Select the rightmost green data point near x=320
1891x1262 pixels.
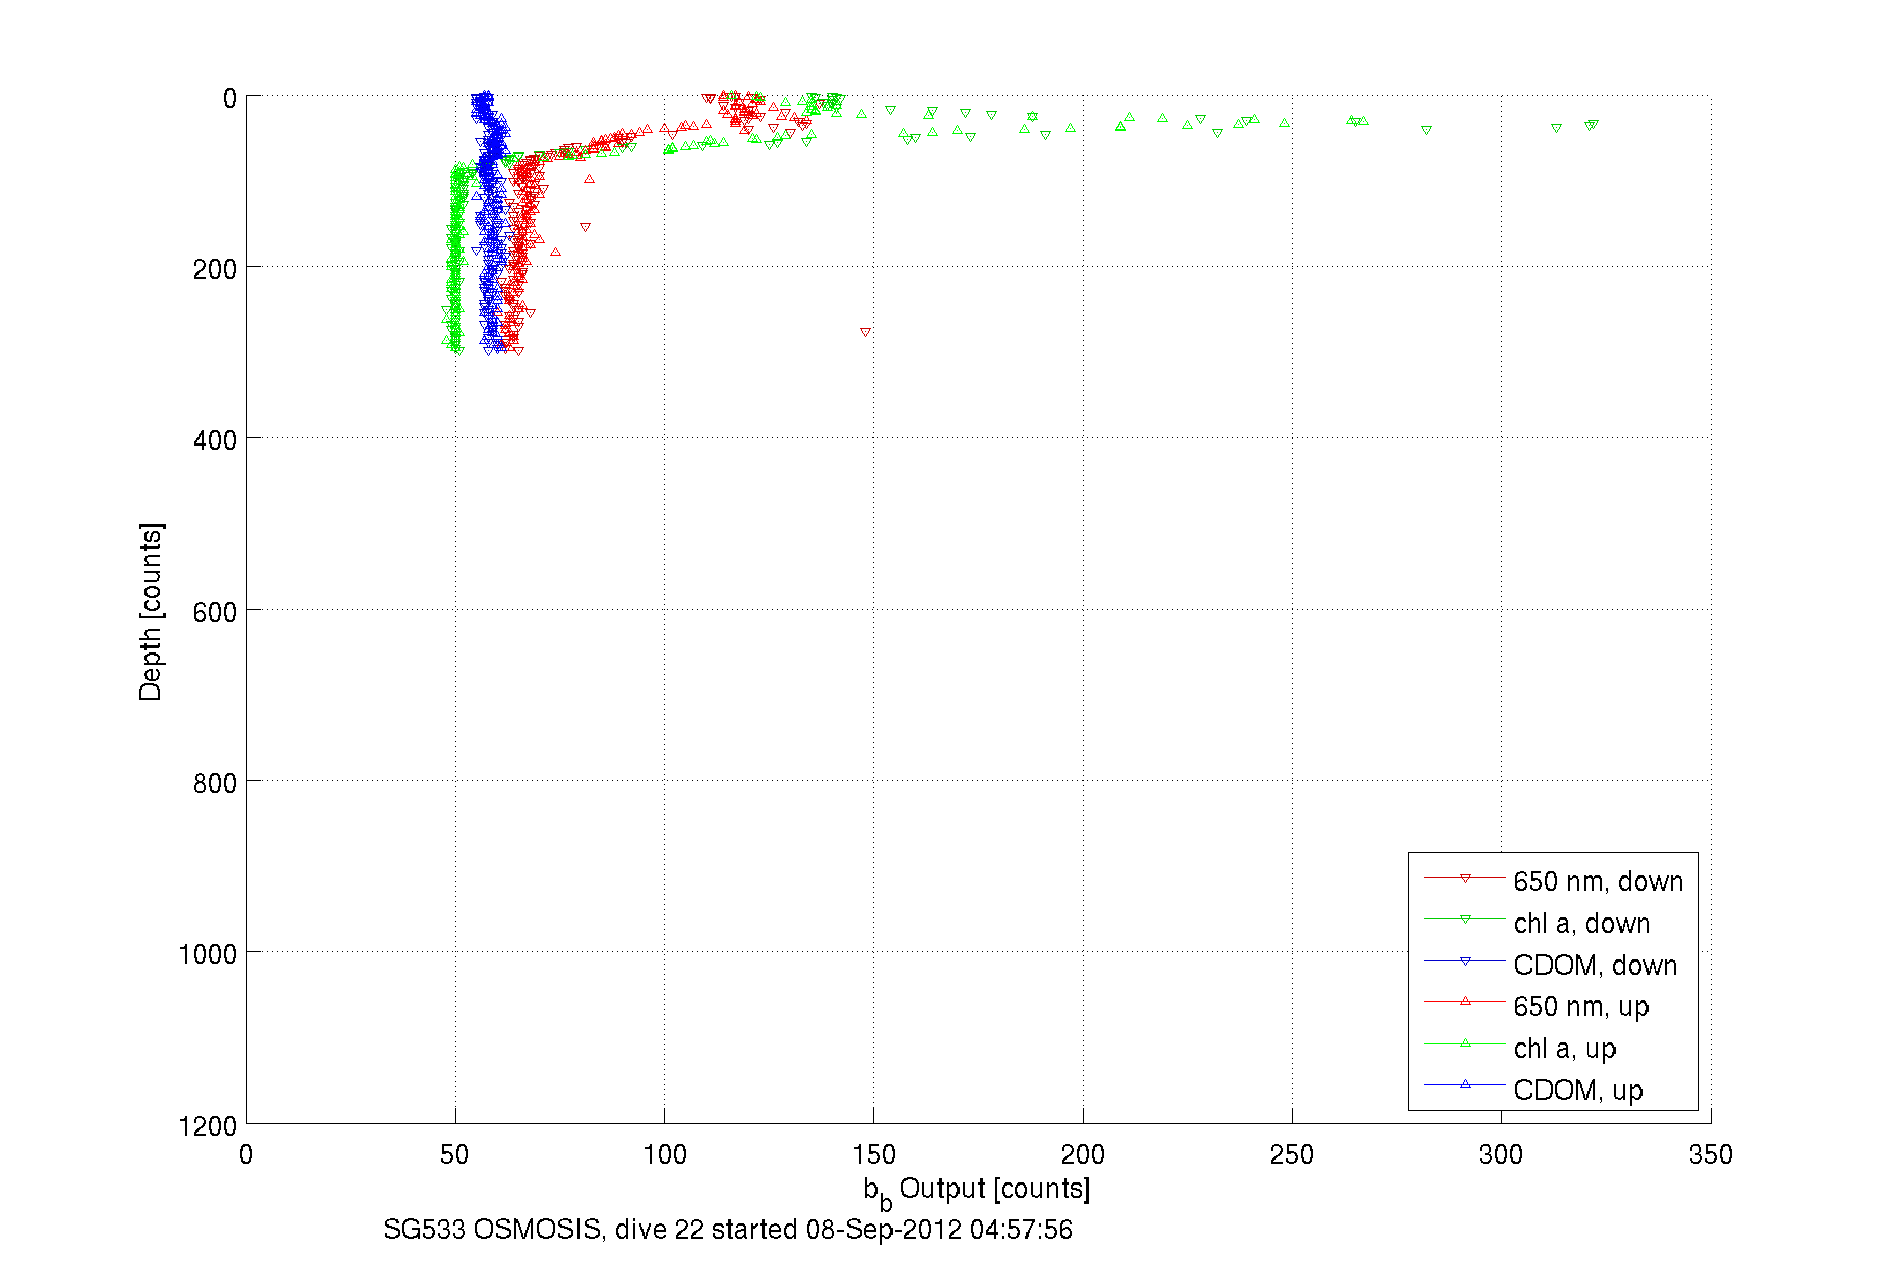pos(1593,125)
